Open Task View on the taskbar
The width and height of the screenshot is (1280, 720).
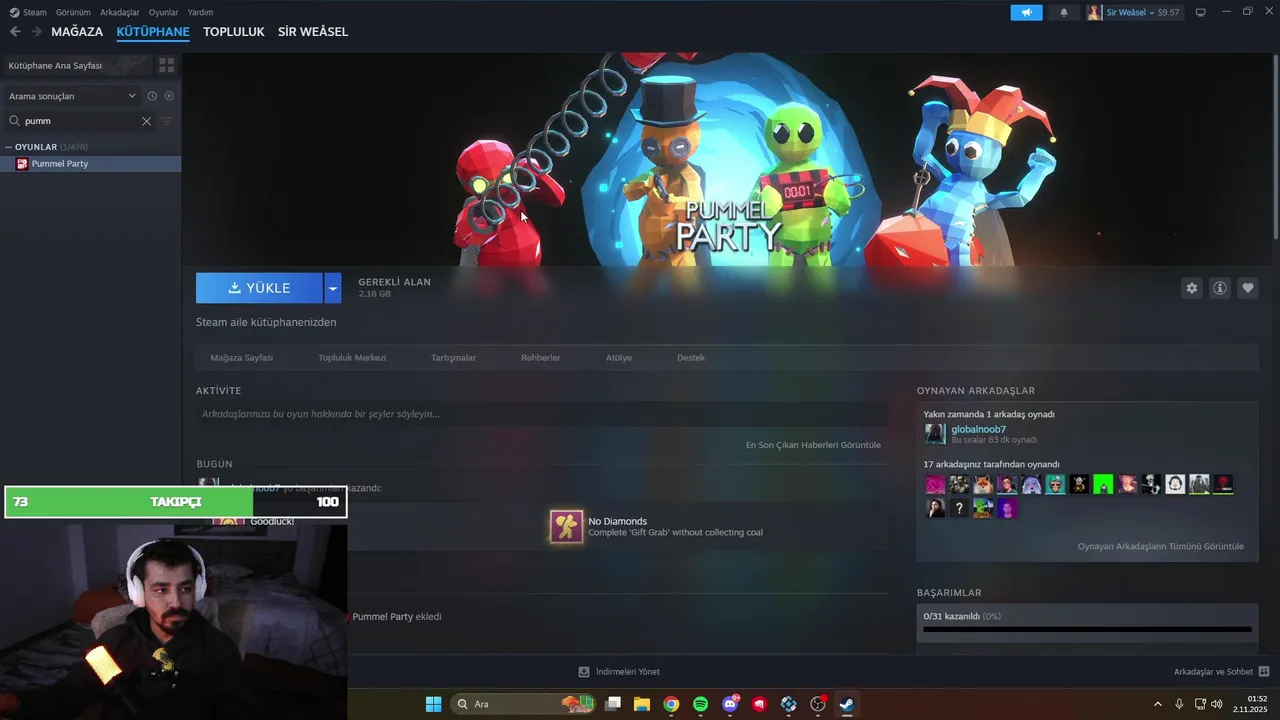613,704
